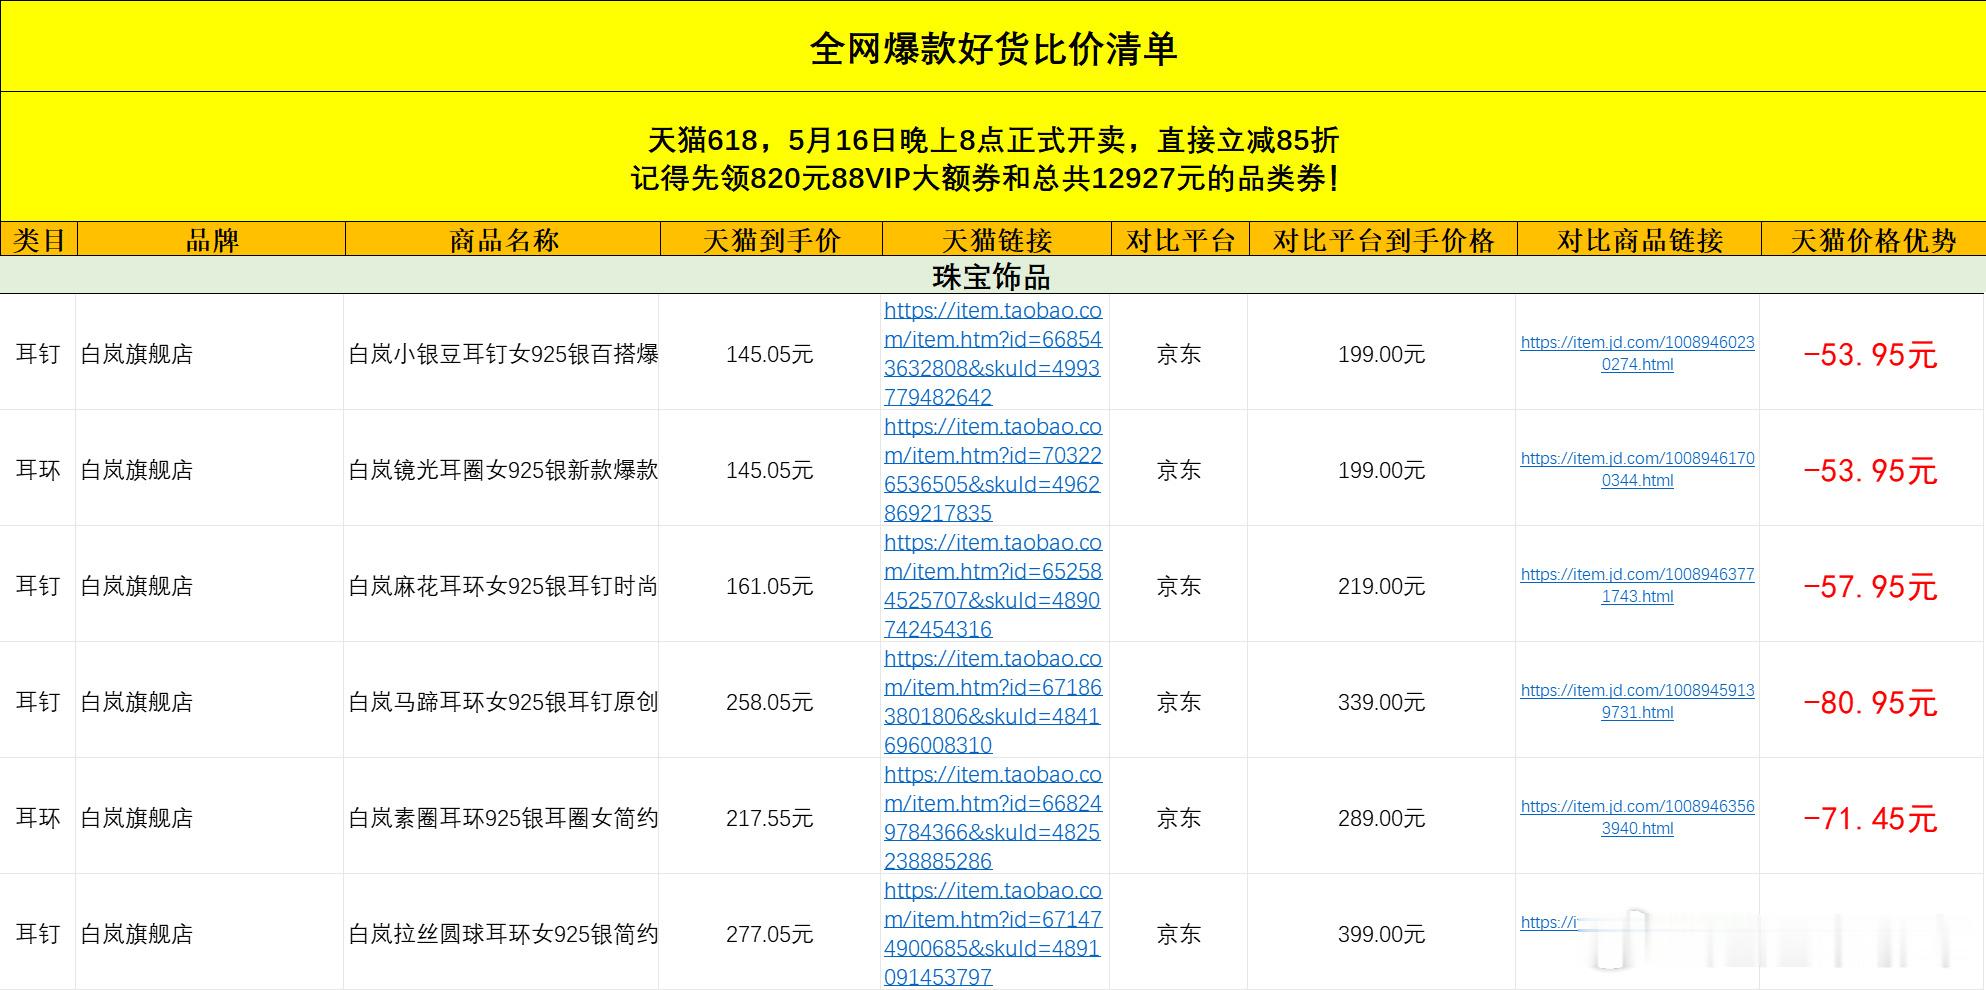This screenshot has height=990, width=1986.
Task: Open Tmall link for 白岚小银豆耳钉 product
Action: (993, 353)
